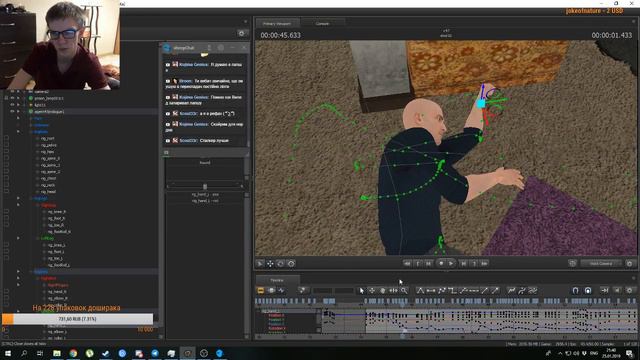Expand the RightLeg group arrow
This screenshot has width=640, height=360.
tap(18, 205)
